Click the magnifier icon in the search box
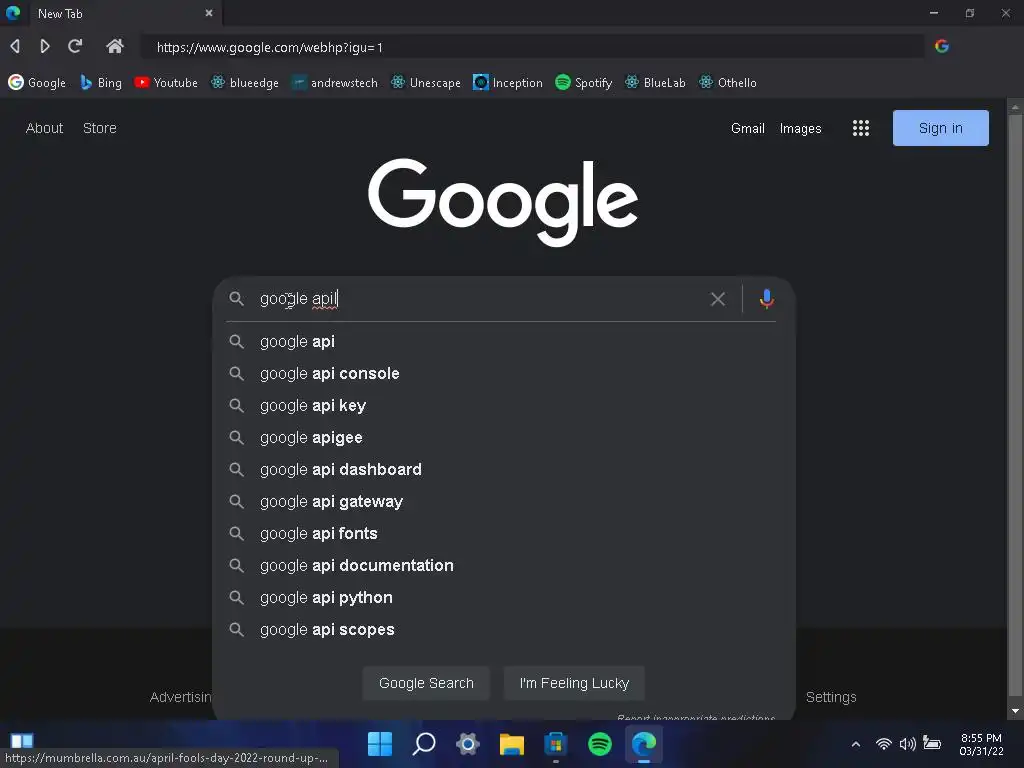Image resolution: width=1024 pixels, height=768 pixels. click(236, 299)
